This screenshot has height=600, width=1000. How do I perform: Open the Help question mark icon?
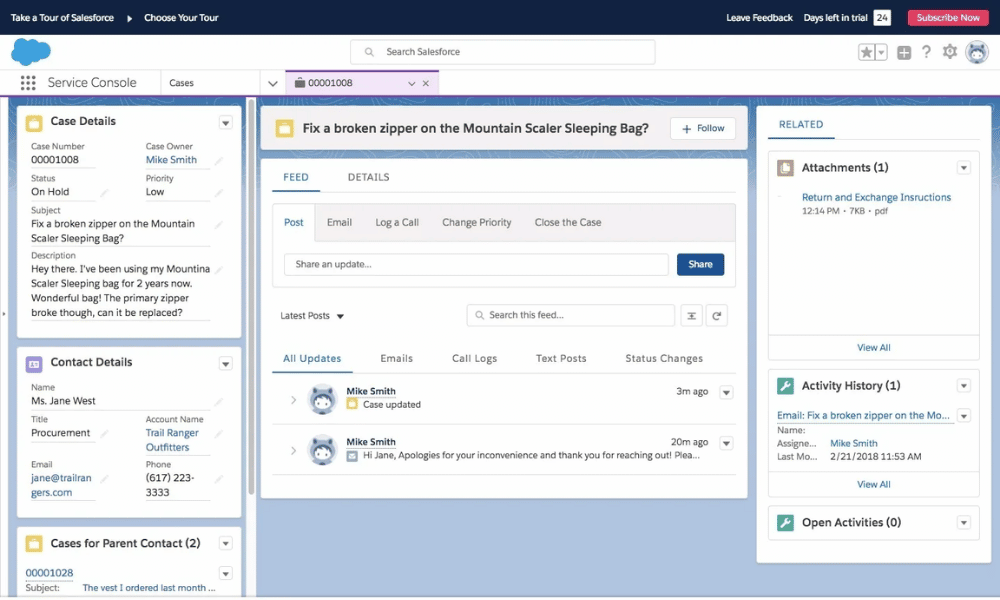coord(926,52)
